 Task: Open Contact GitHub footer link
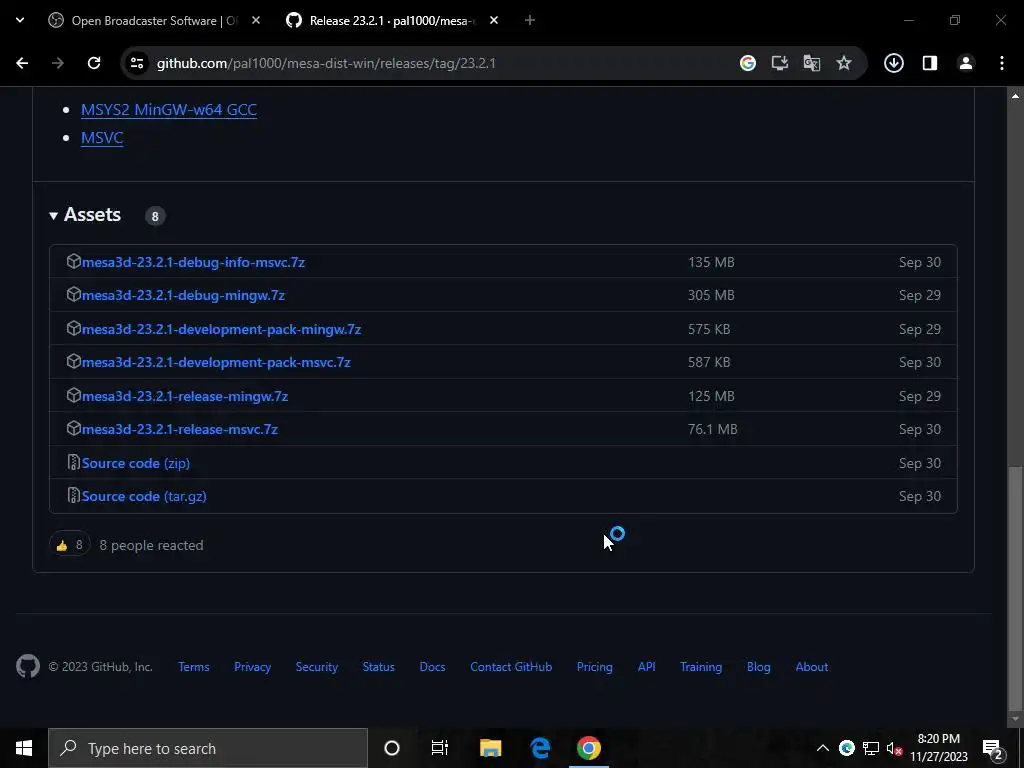point(511,667)
